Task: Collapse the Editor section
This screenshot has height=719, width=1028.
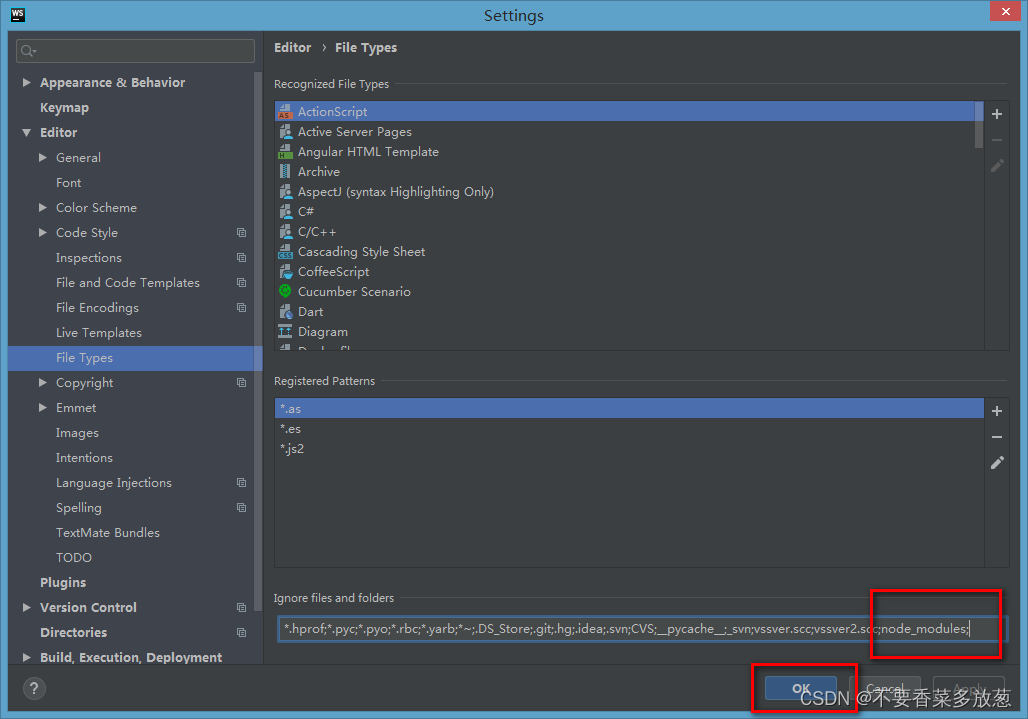Action: point(26,132)
